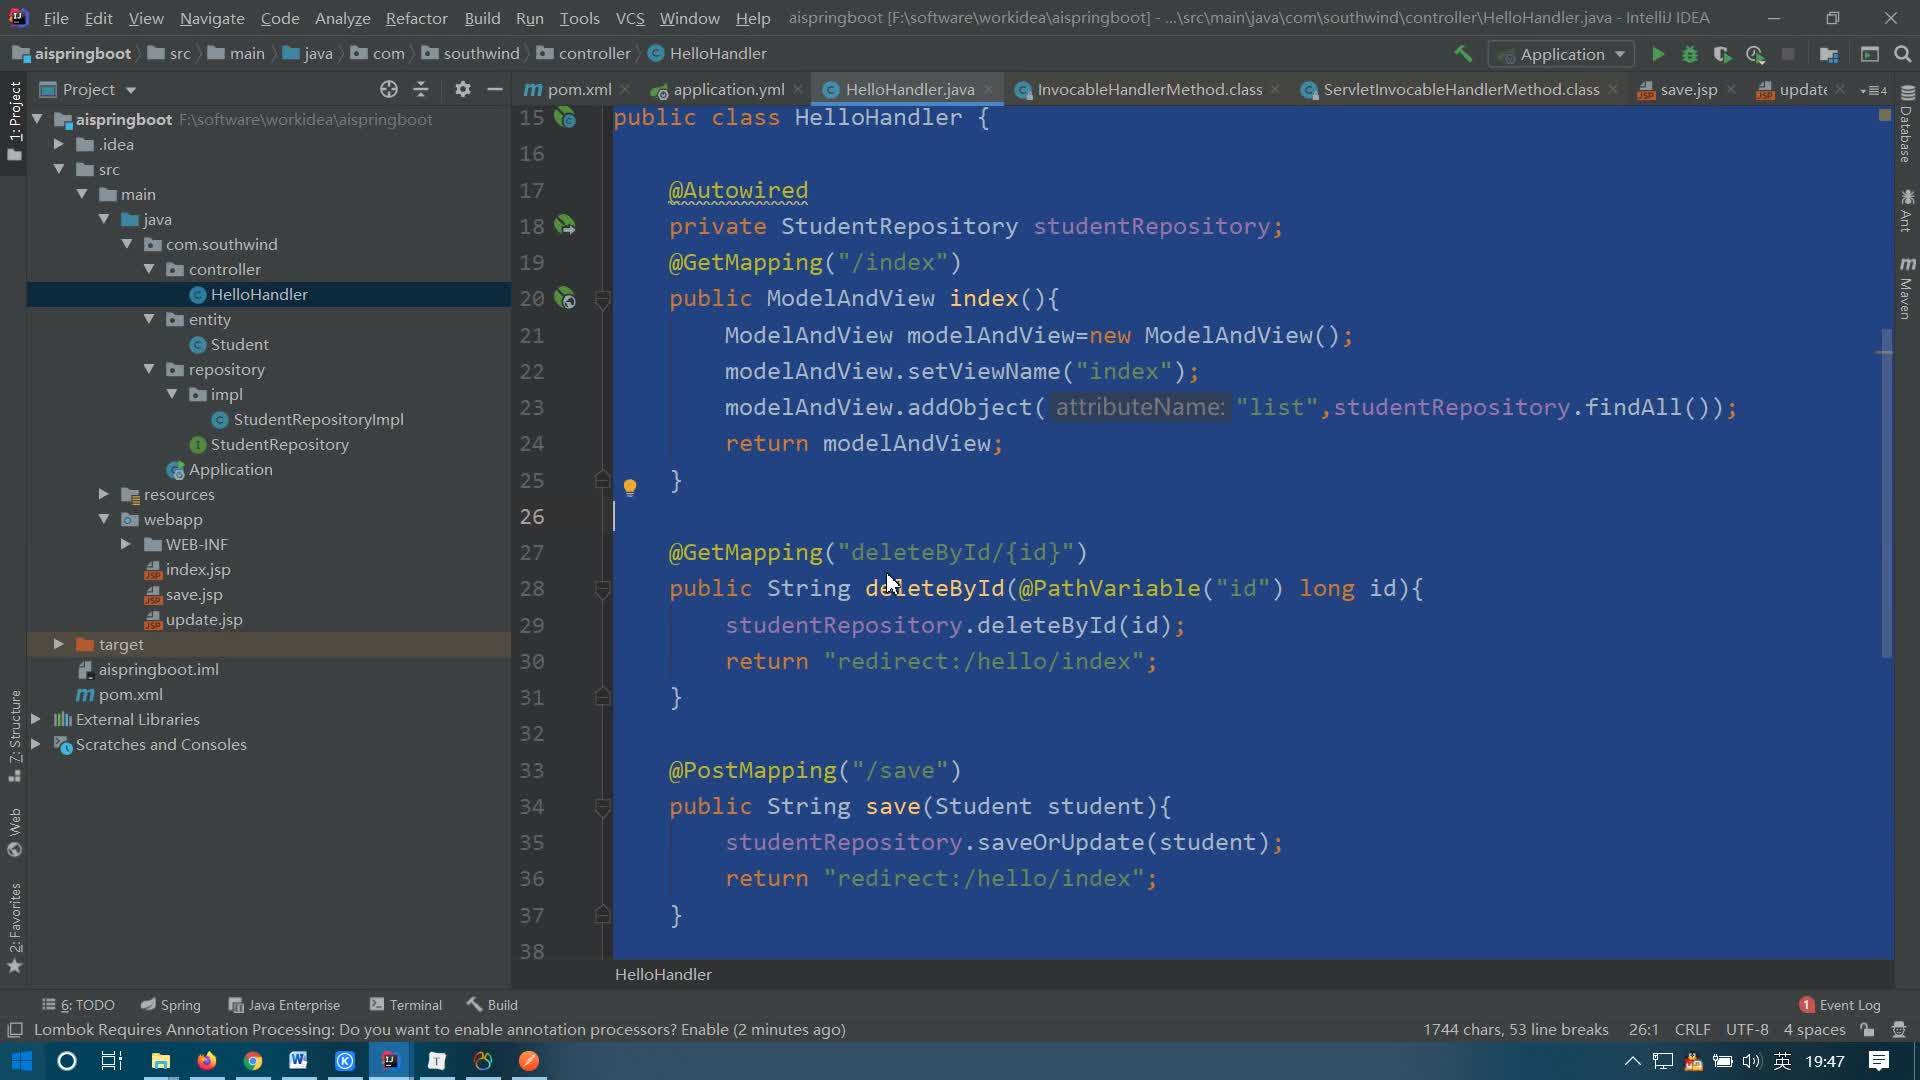
Task: Expand the target folder
Action: click(59, 644)
